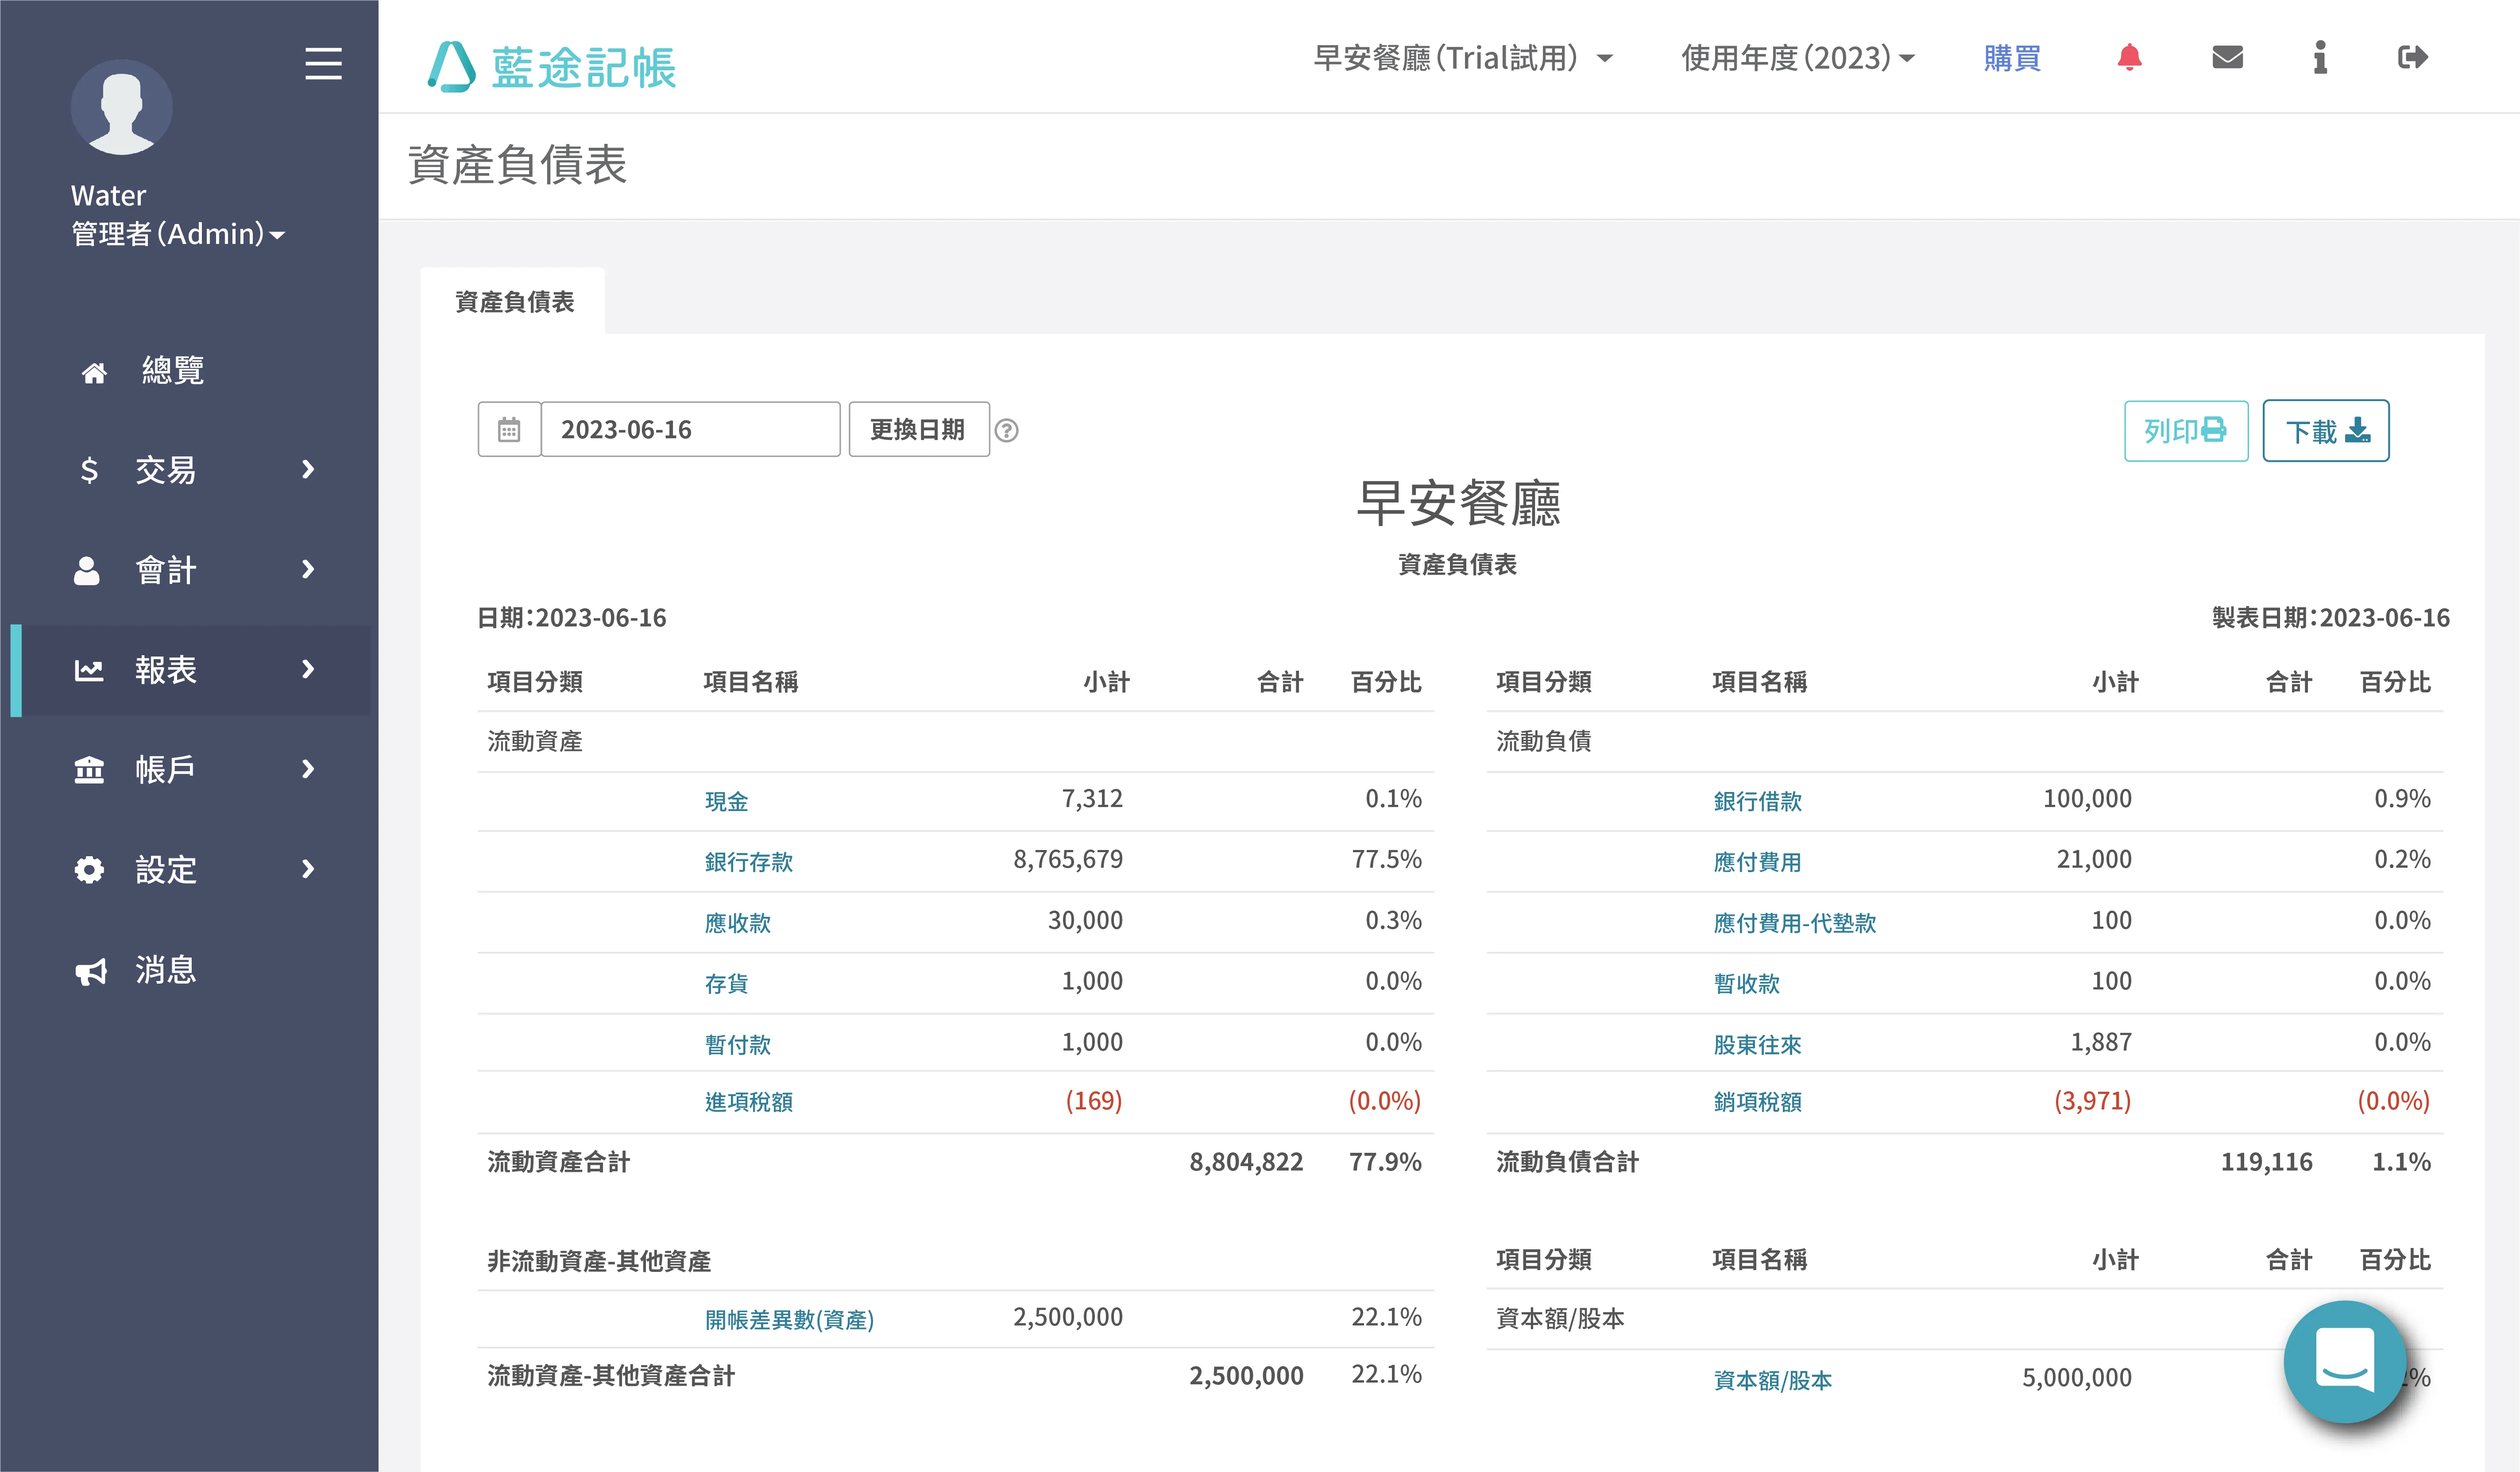2520x1472 pixels.
Task: Click the 下載 download button
Action: (x=2325, y=431)
